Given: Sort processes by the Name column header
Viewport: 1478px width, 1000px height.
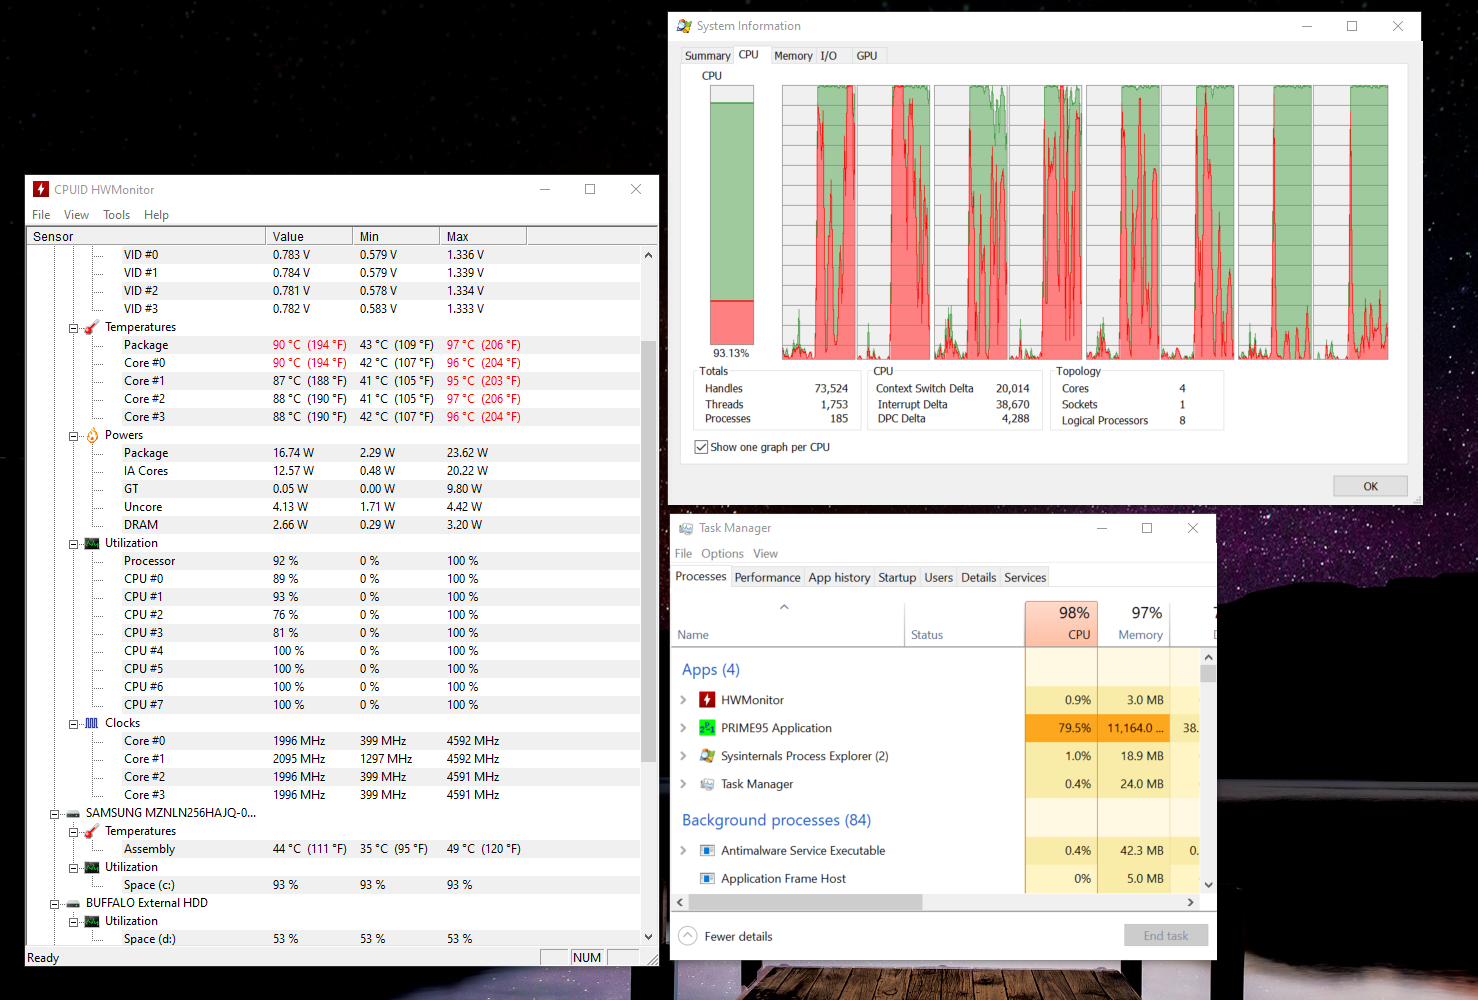Looking at the screenshot, I should [x=787, y=623].
